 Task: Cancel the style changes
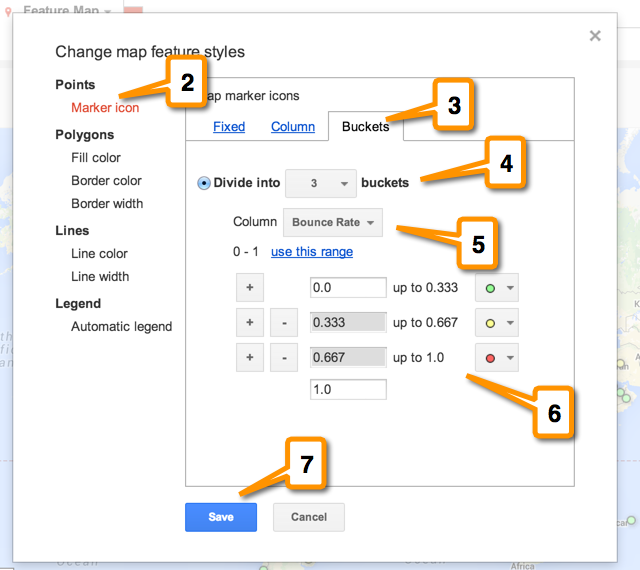pos(309,517)
